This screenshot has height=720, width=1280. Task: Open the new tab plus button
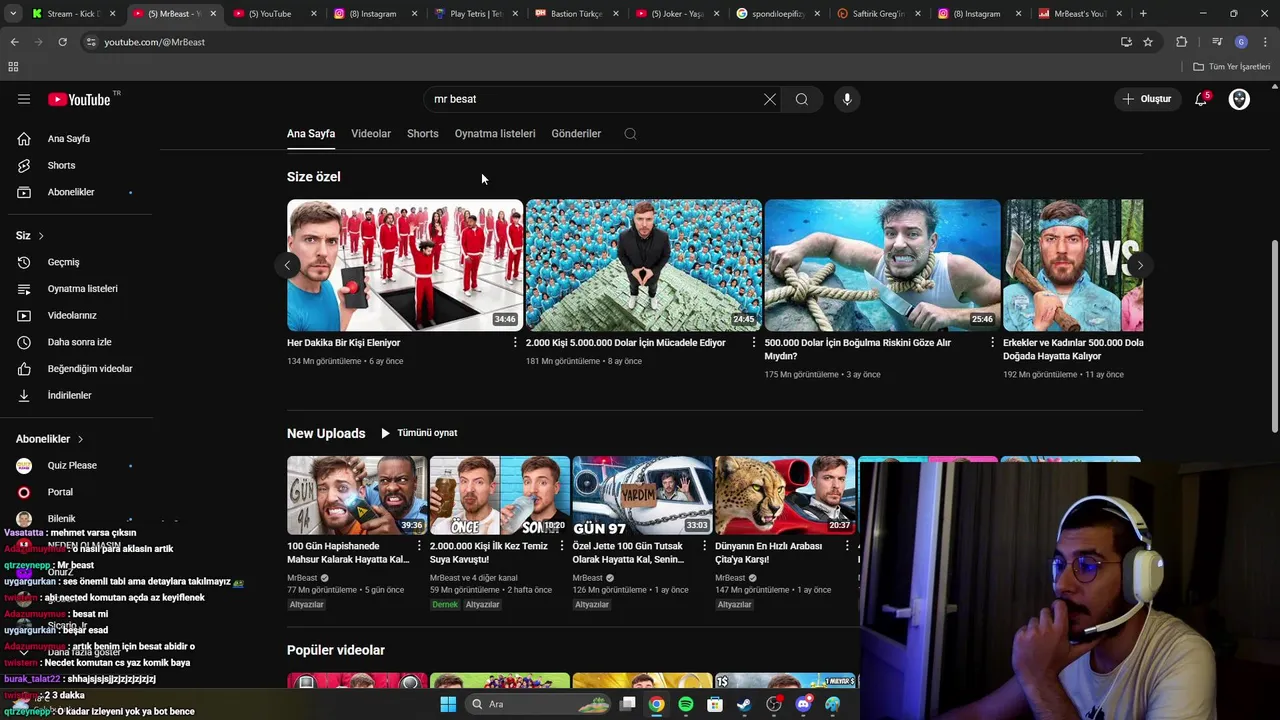[1143, 14]
